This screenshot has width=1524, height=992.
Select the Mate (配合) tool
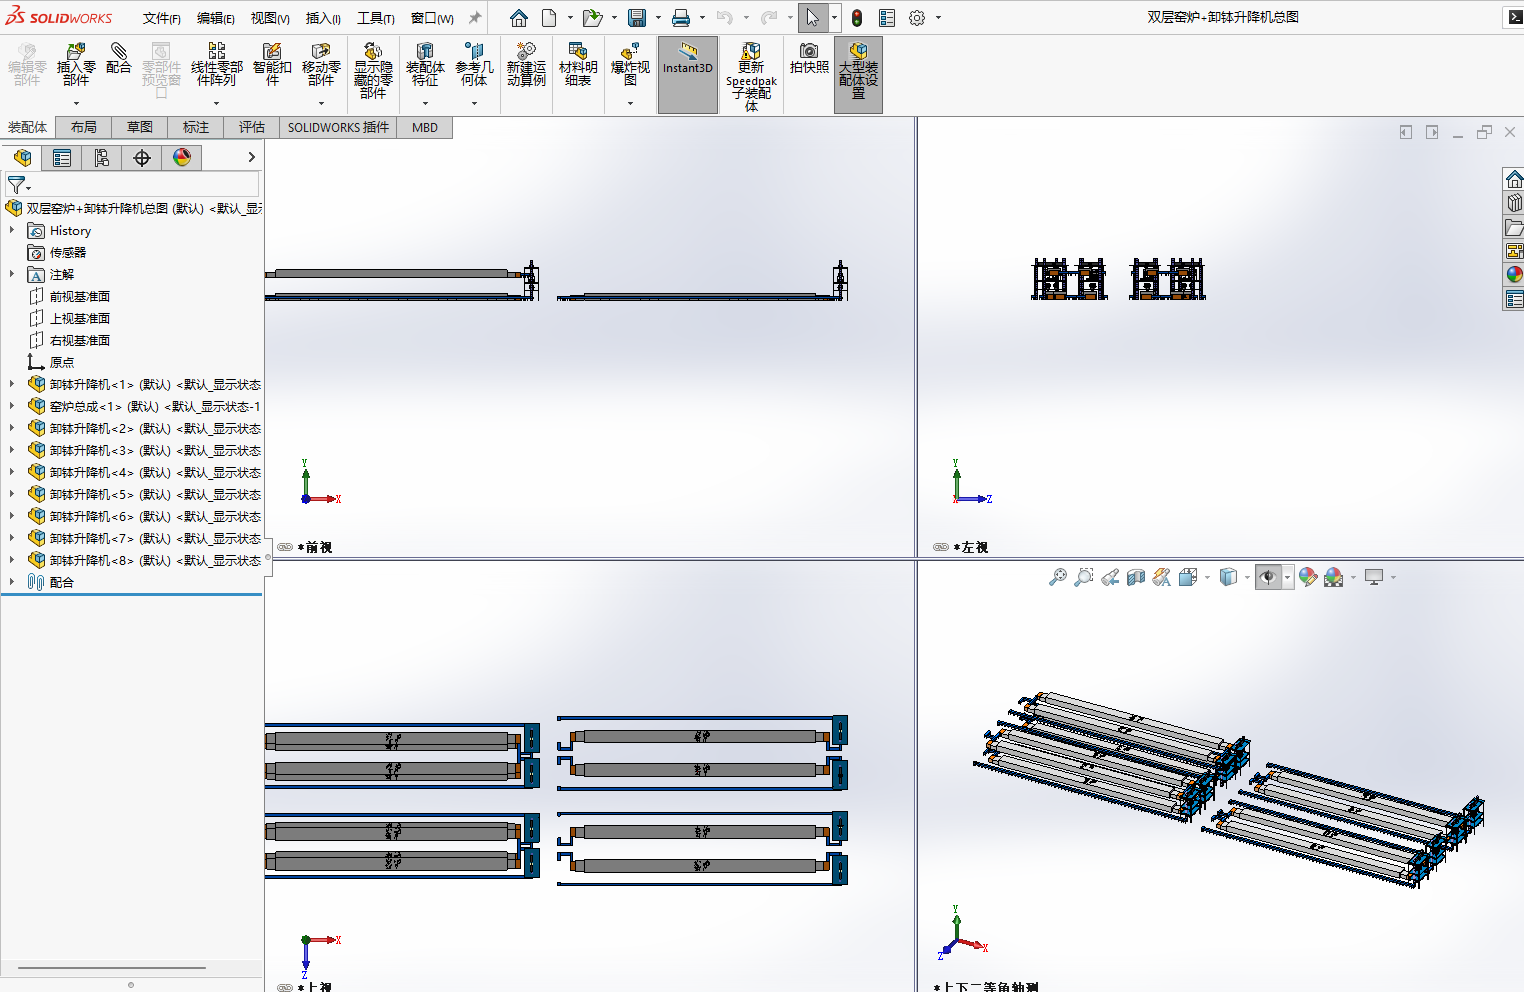(x=119, y=59)
